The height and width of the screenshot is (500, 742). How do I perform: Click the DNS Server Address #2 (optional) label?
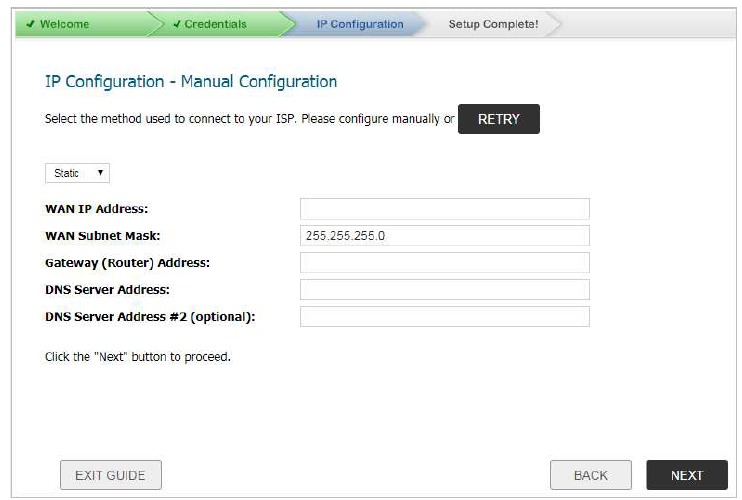(150, 317)
